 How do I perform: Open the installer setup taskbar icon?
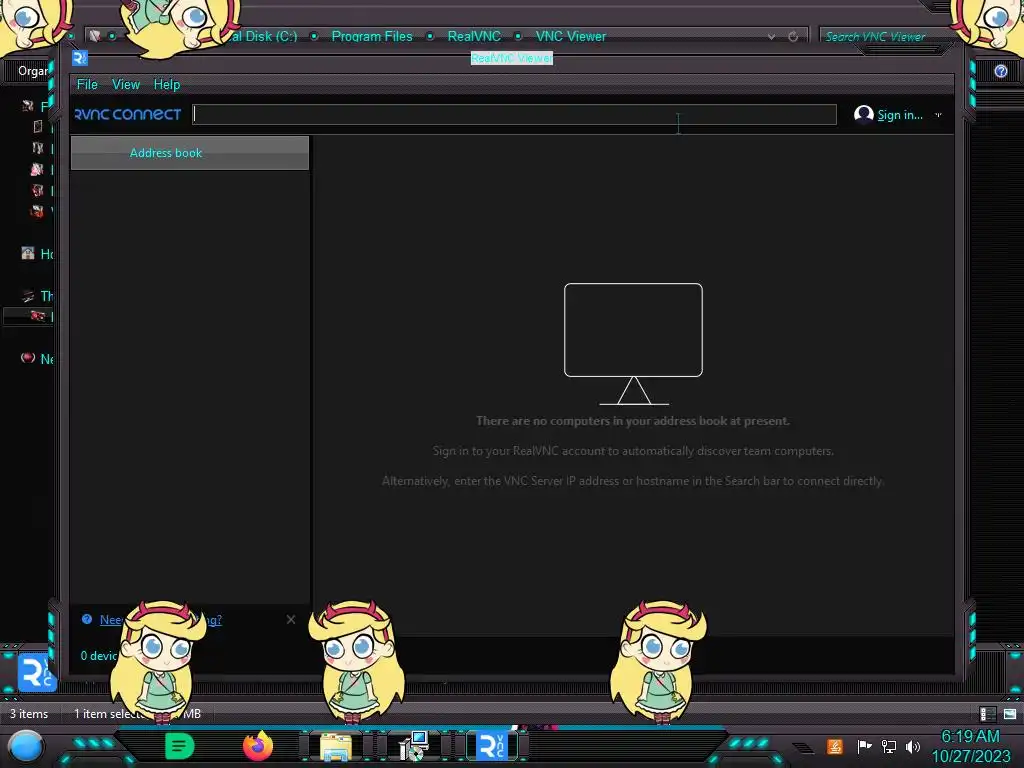413,746
